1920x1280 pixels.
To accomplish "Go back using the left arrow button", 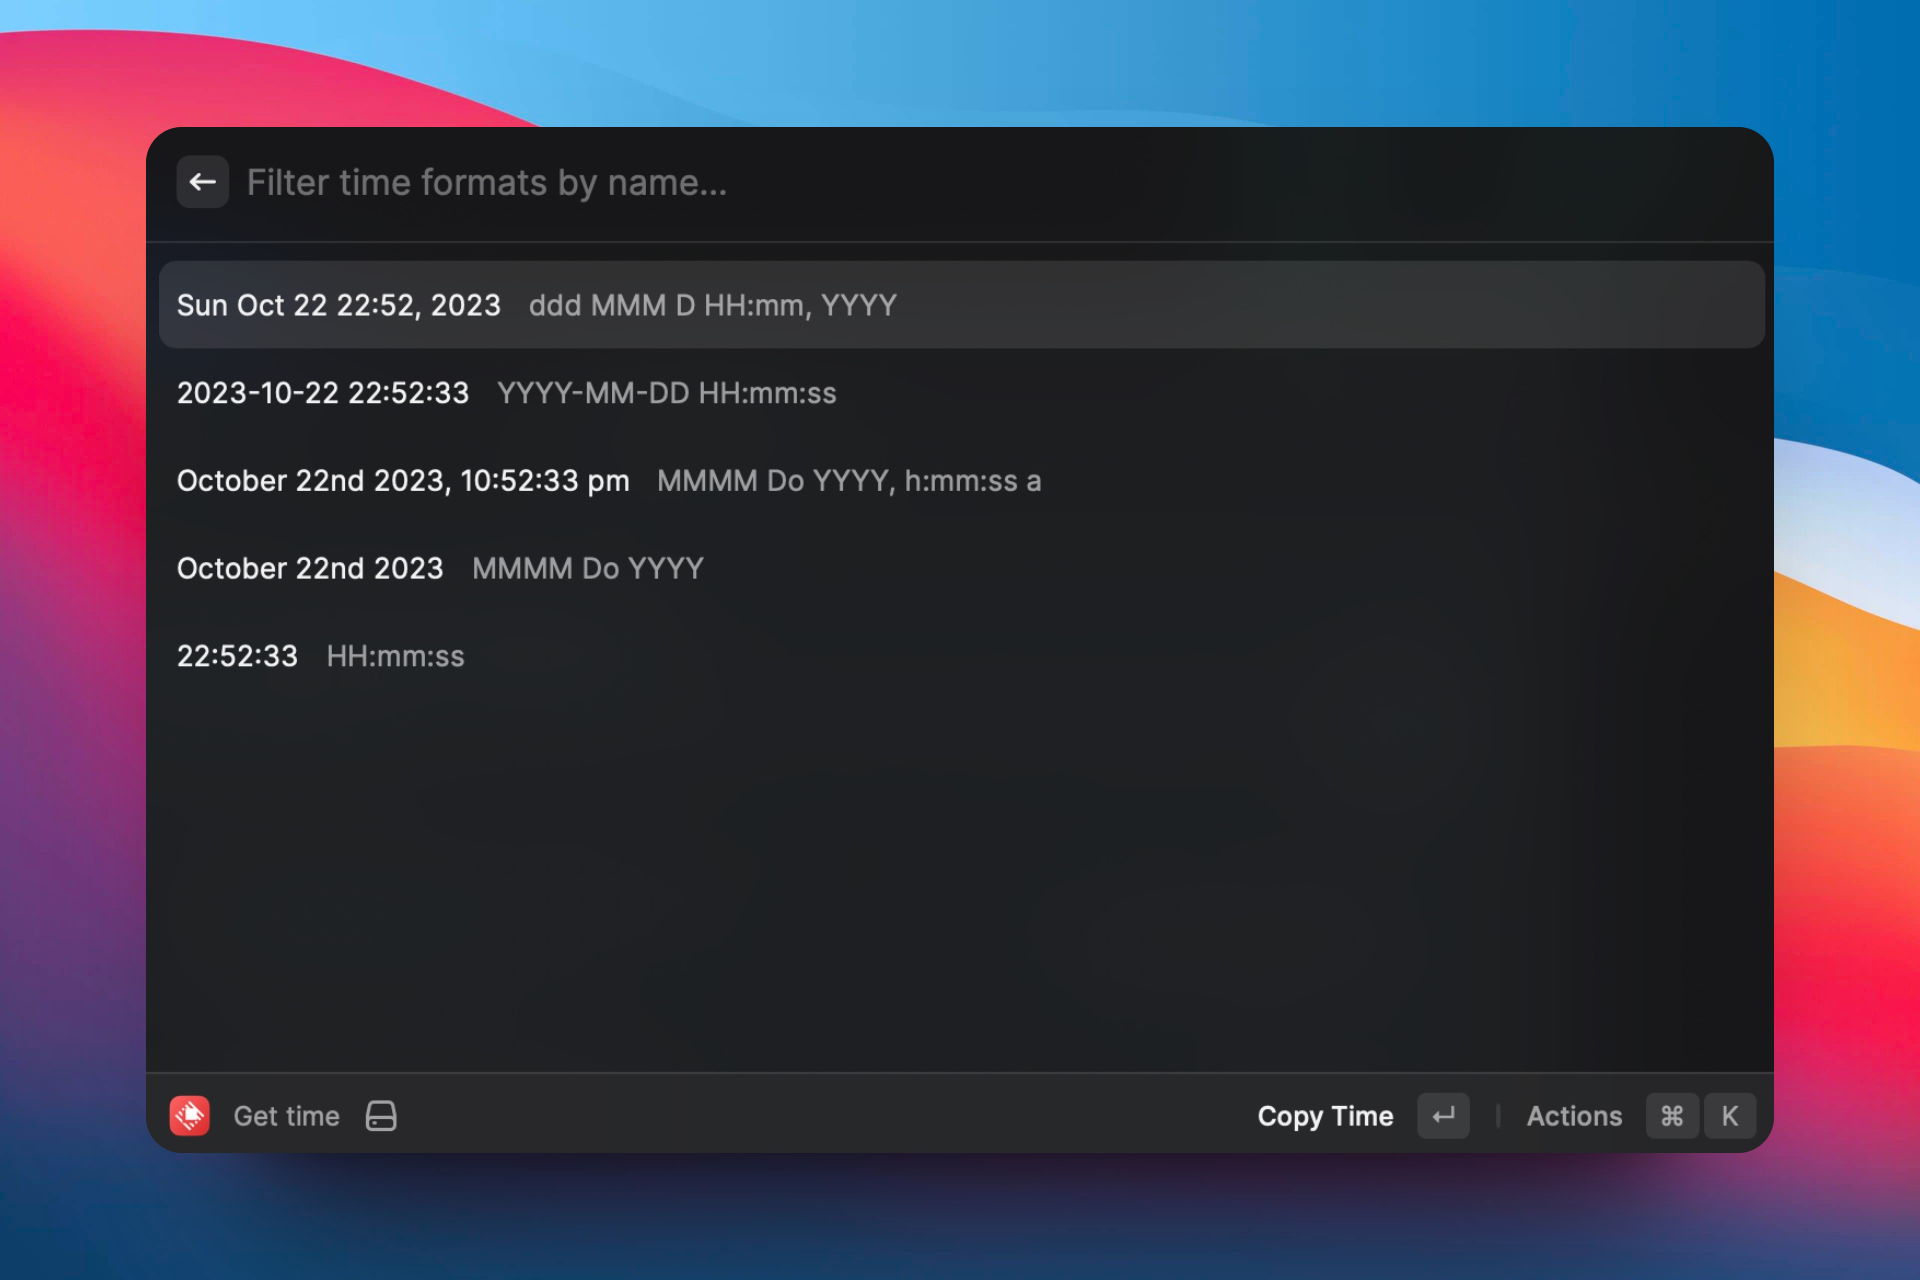I will 203,182.
